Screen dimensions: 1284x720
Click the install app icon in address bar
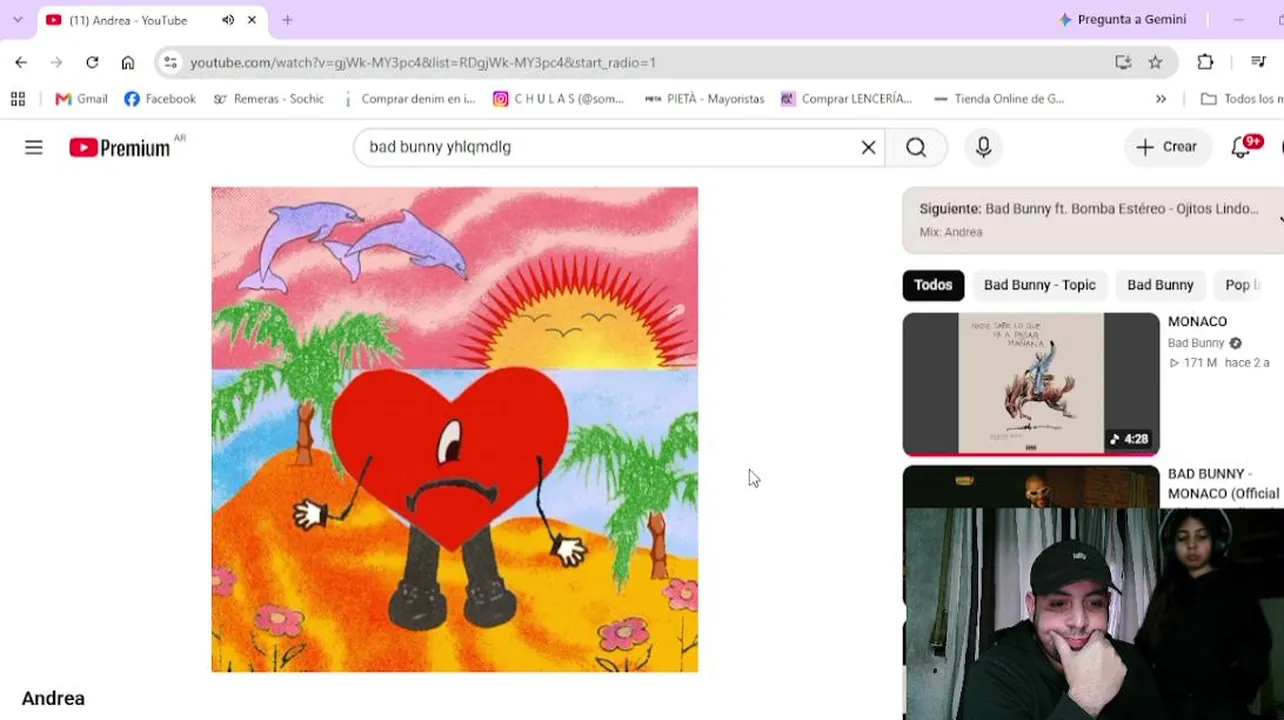pyautogui.click(x=1123, y=62)
